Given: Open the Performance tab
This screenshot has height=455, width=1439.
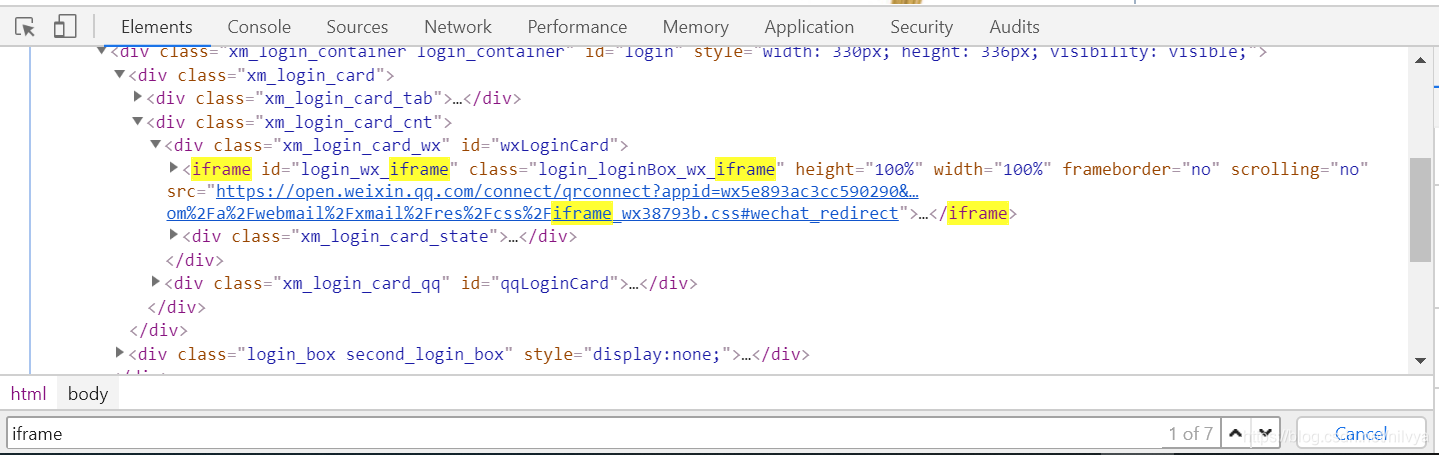Looking at the screenshot, I should point(577,27).
